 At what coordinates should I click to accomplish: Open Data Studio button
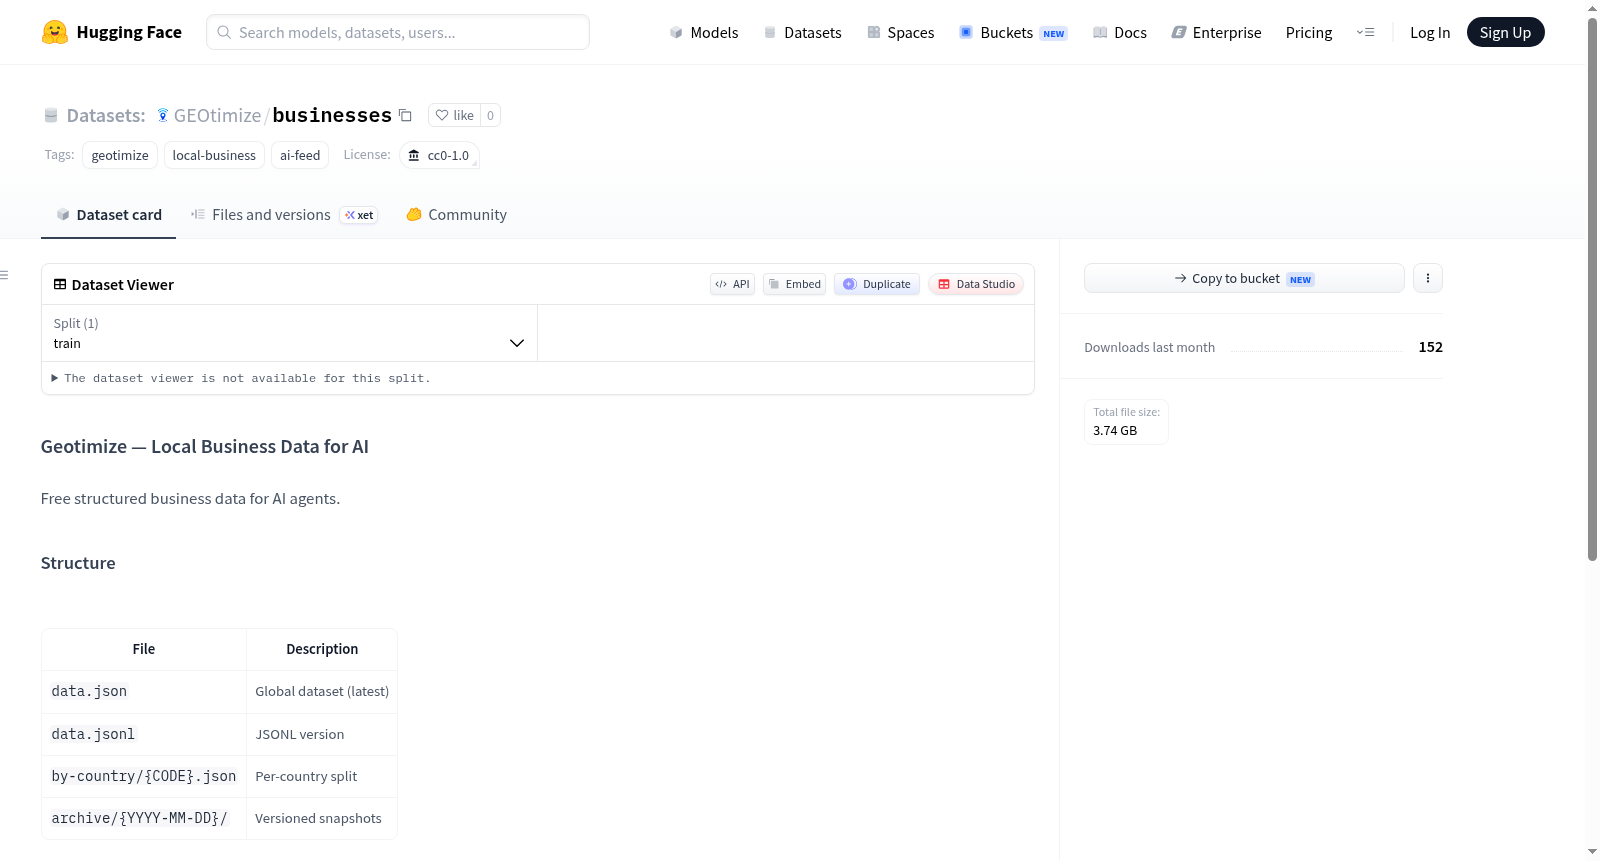976,284
